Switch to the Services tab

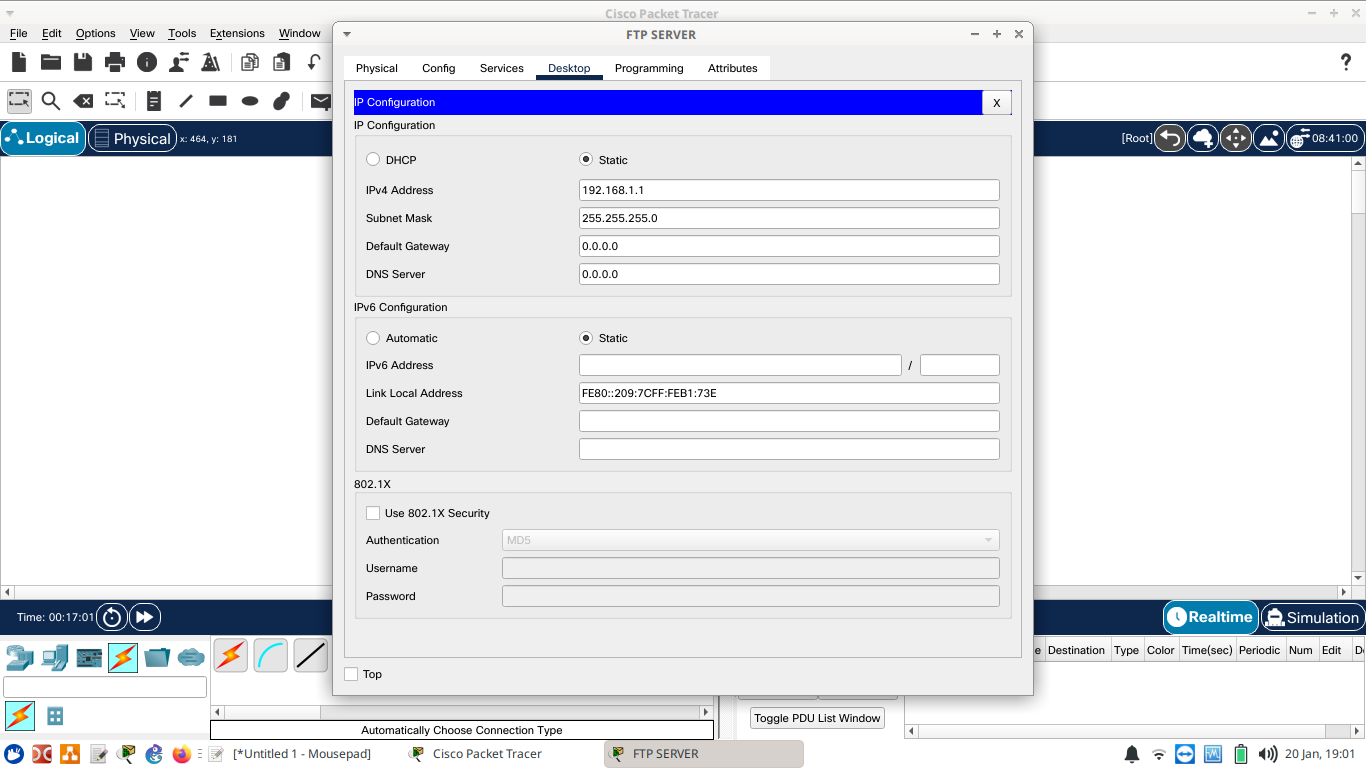502,68
